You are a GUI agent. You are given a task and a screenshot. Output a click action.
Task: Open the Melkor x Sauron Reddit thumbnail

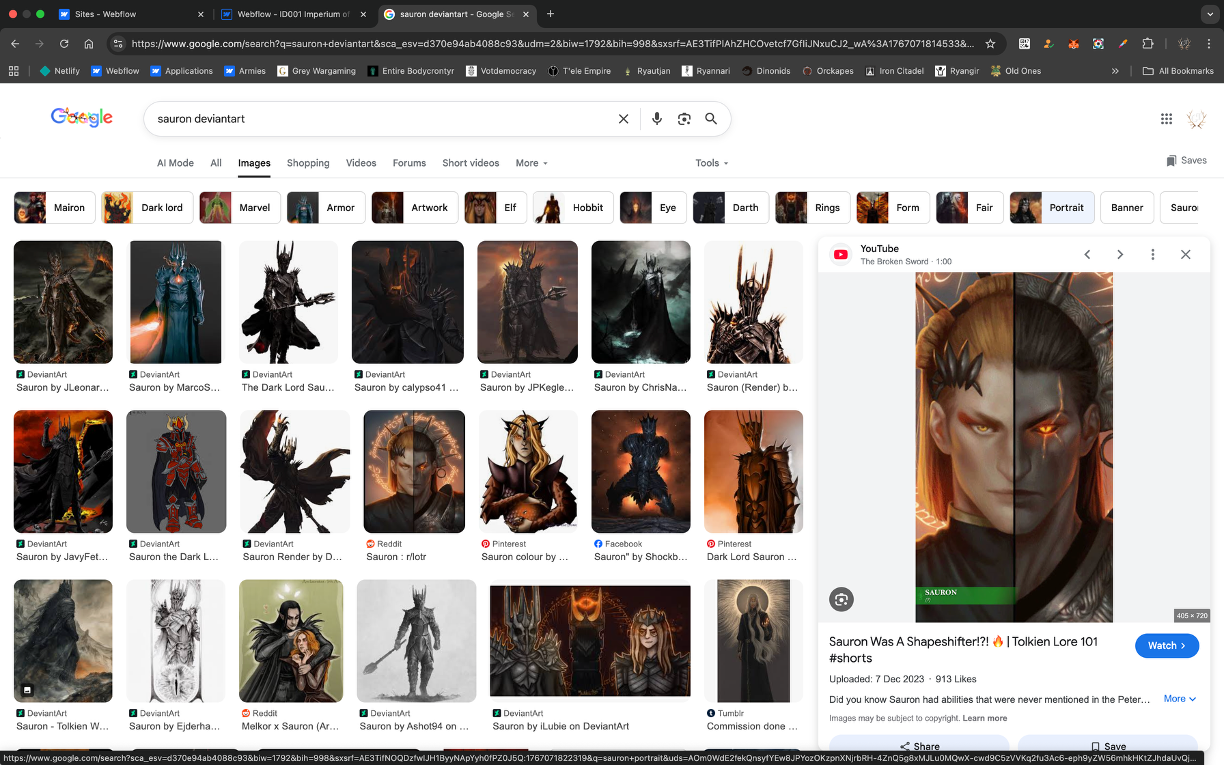click(293, 641)
